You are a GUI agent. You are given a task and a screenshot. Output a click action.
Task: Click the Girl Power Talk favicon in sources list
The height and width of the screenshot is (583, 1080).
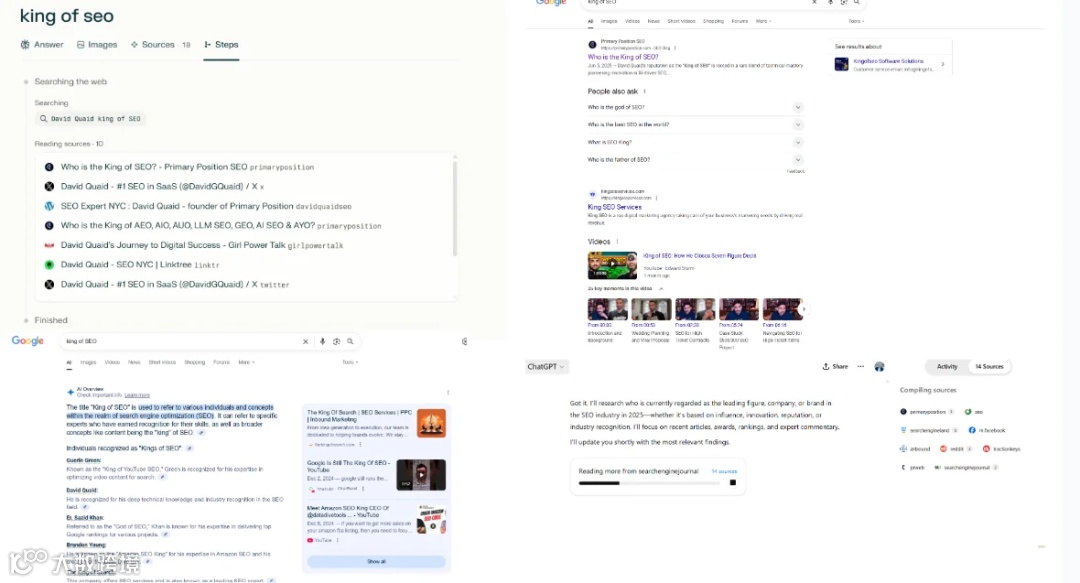(x=49, y=245)
